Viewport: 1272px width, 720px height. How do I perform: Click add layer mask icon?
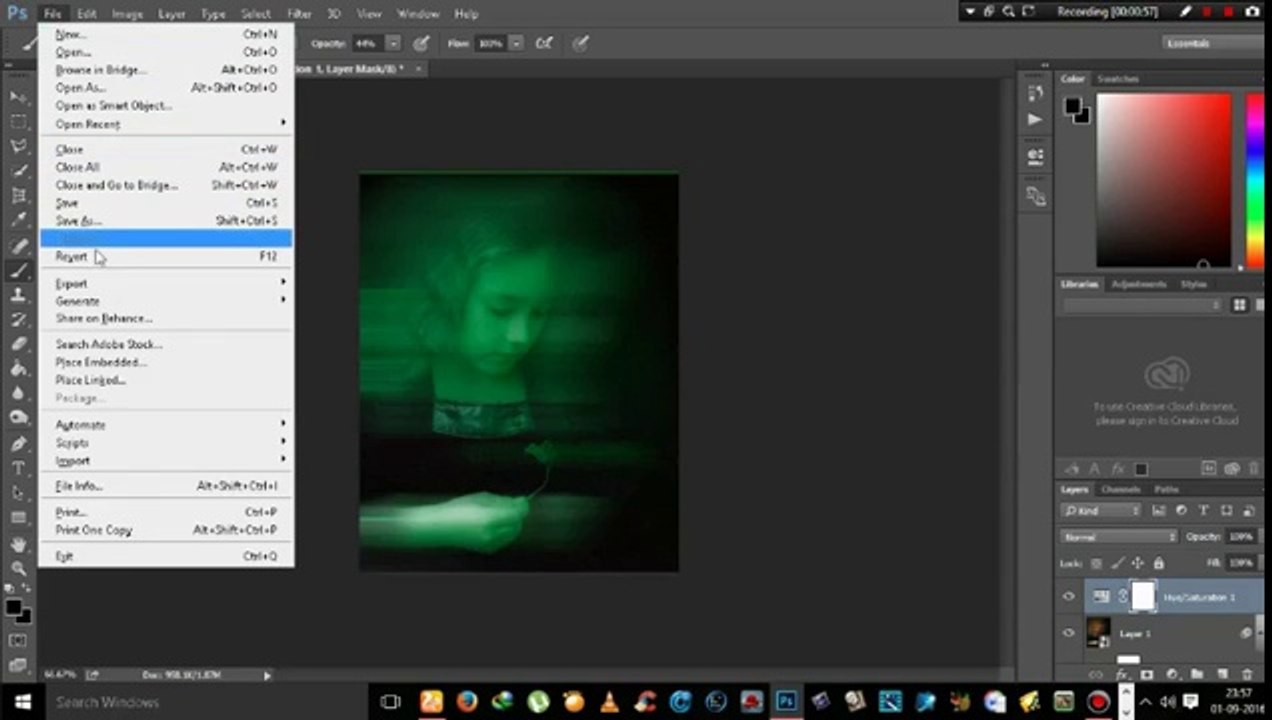point(1147,675)
